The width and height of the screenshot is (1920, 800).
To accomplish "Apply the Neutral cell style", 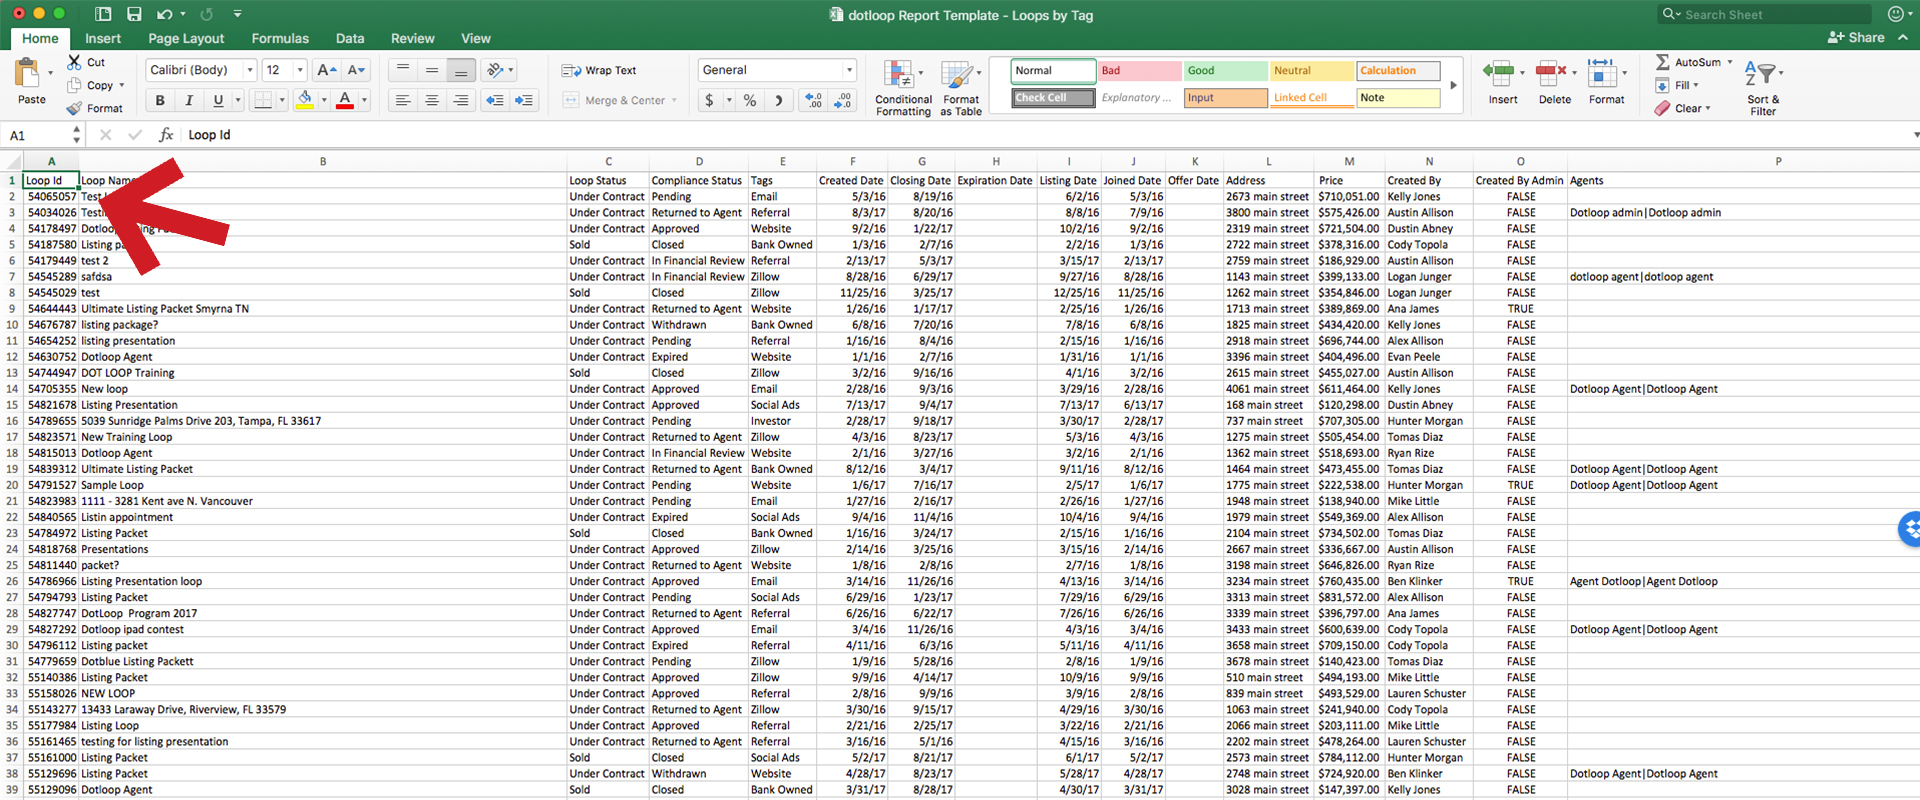I will pos(1312,71).
